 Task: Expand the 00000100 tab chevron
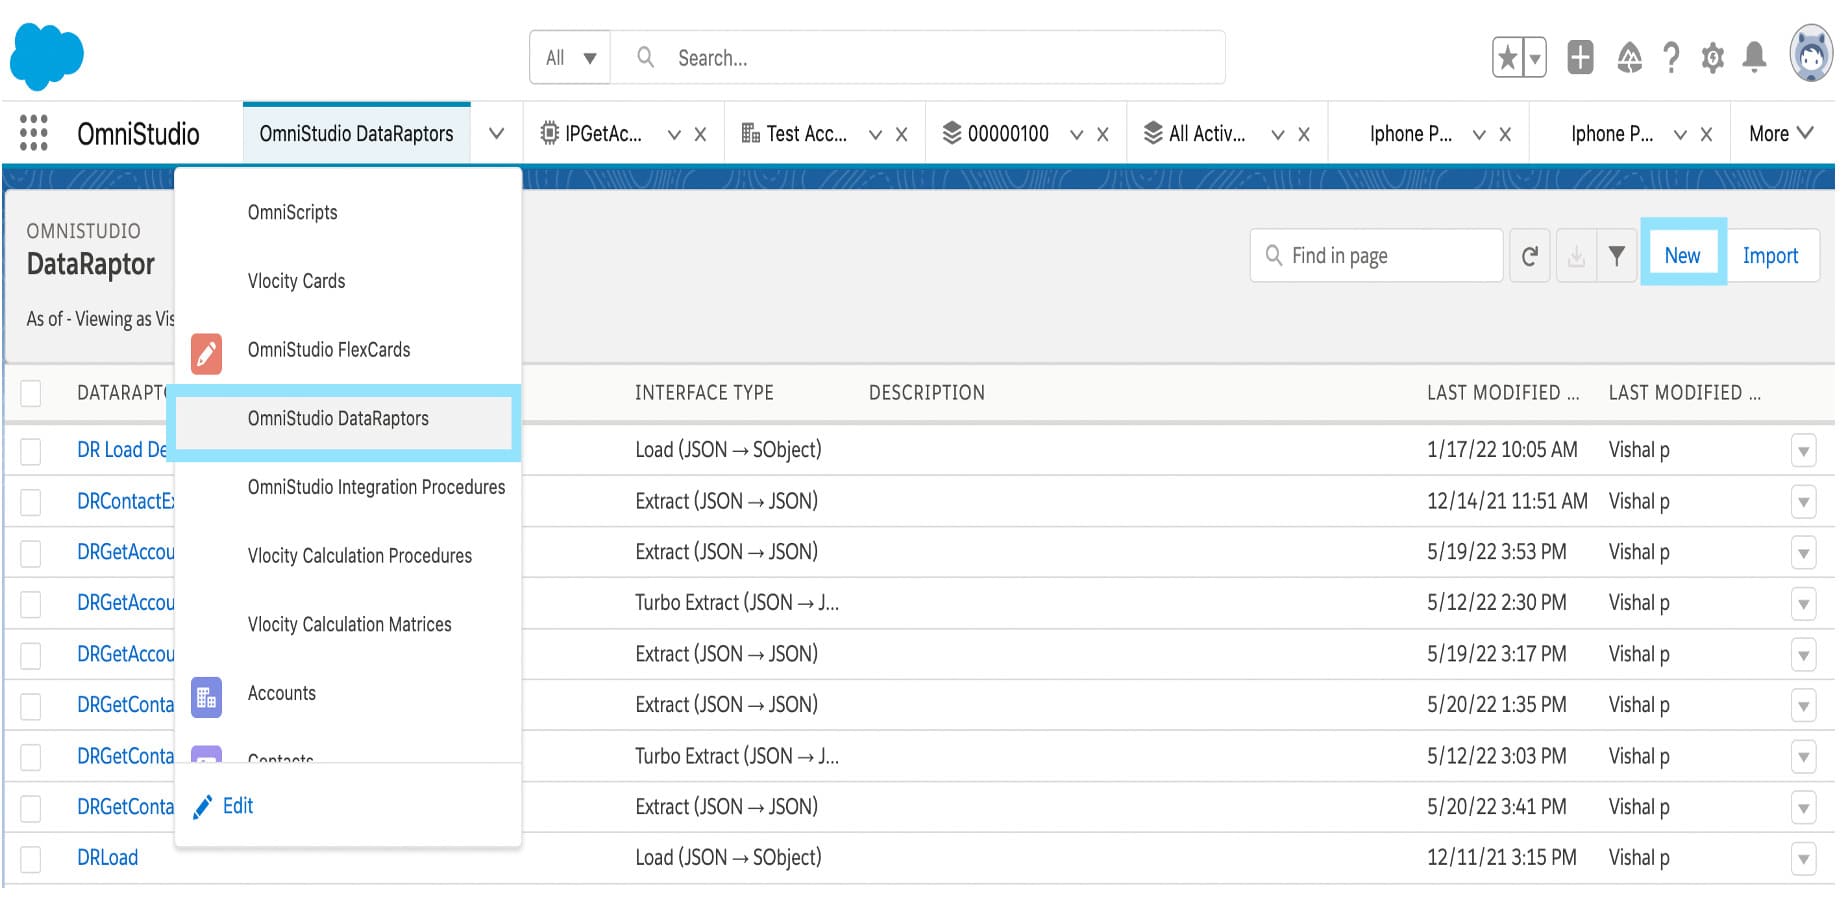1076,134
